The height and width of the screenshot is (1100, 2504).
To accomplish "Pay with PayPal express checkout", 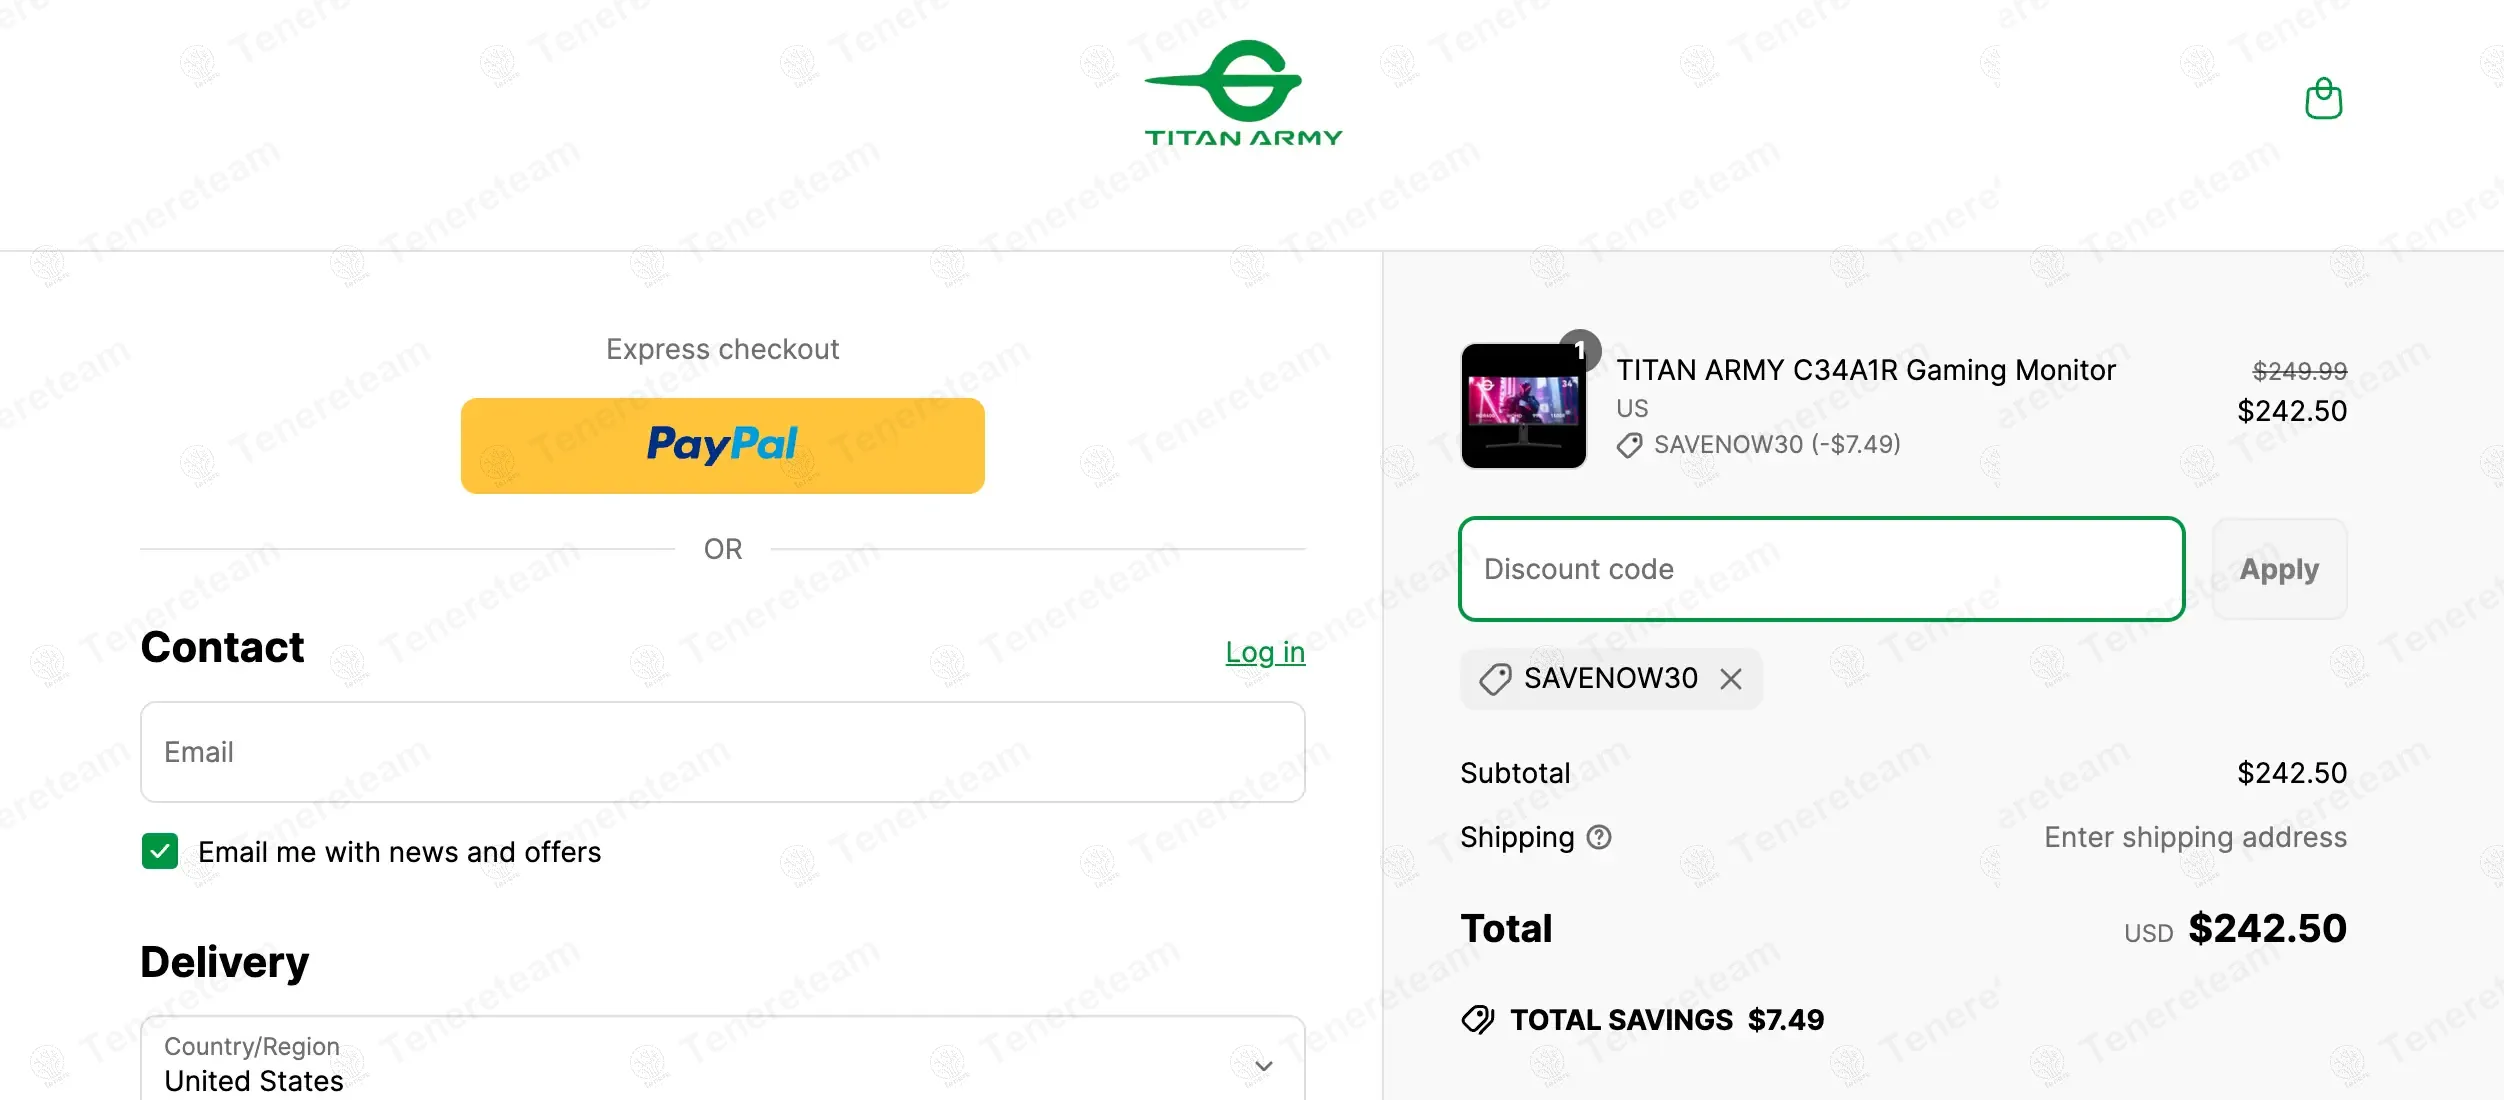I will point(722,446).
